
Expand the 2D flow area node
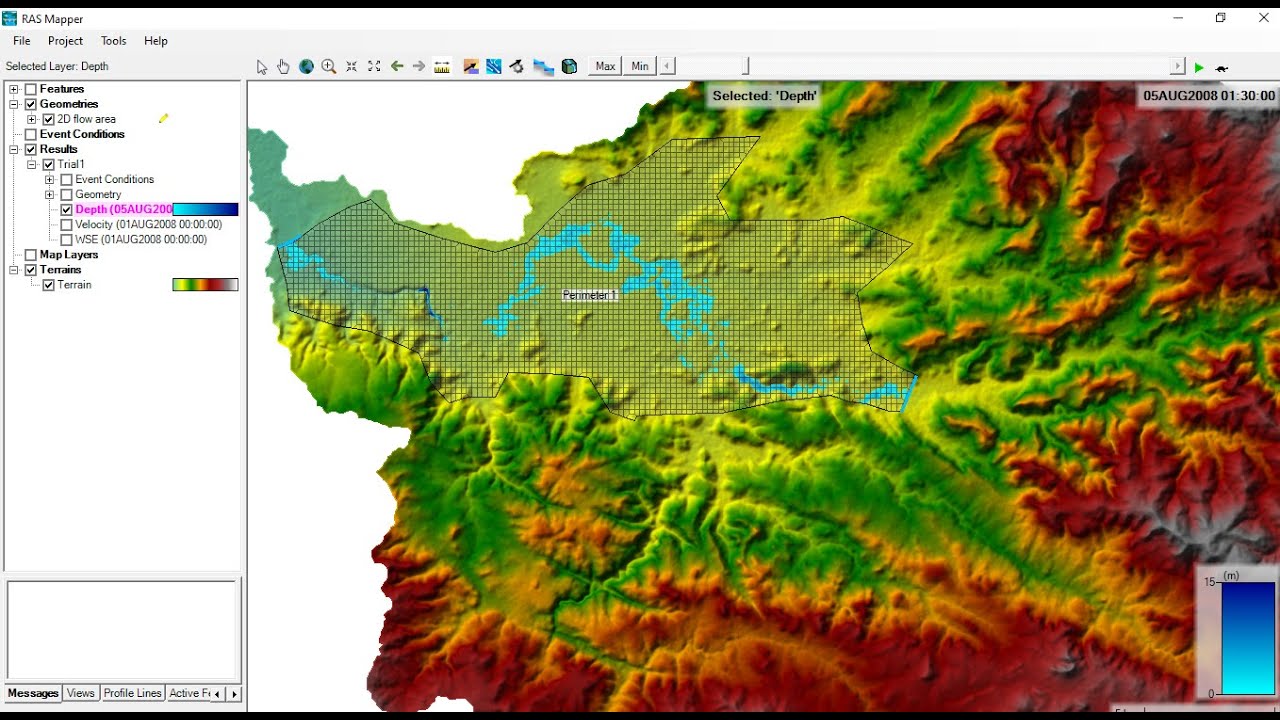(x=32, y=119)
